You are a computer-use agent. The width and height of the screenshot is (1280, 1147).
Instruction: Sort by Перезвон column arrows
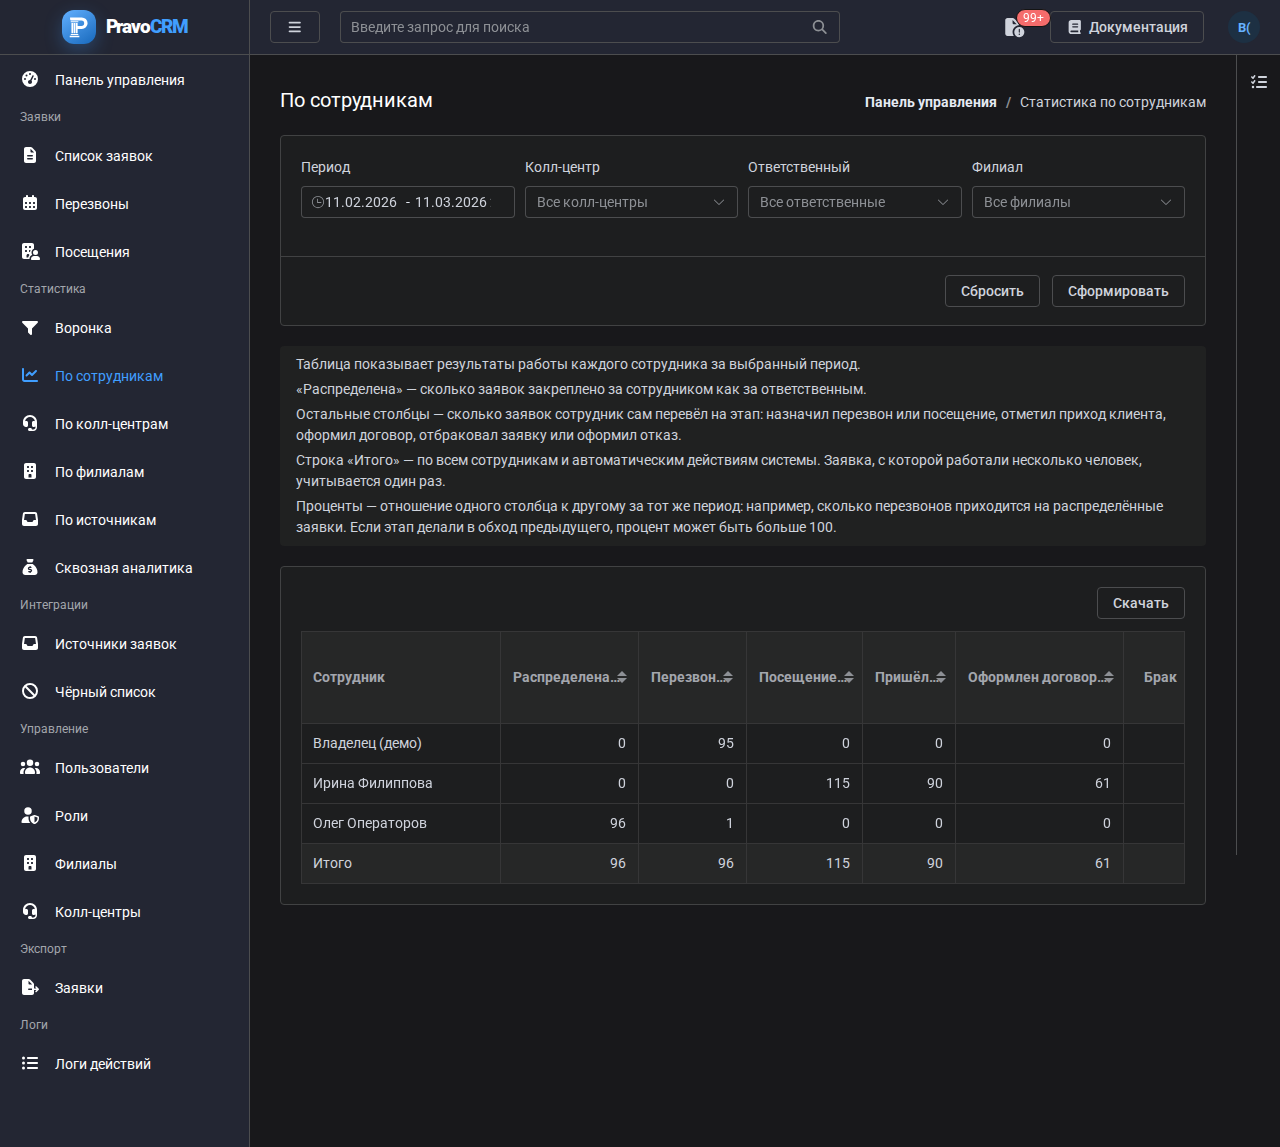[x=728, y=677]
